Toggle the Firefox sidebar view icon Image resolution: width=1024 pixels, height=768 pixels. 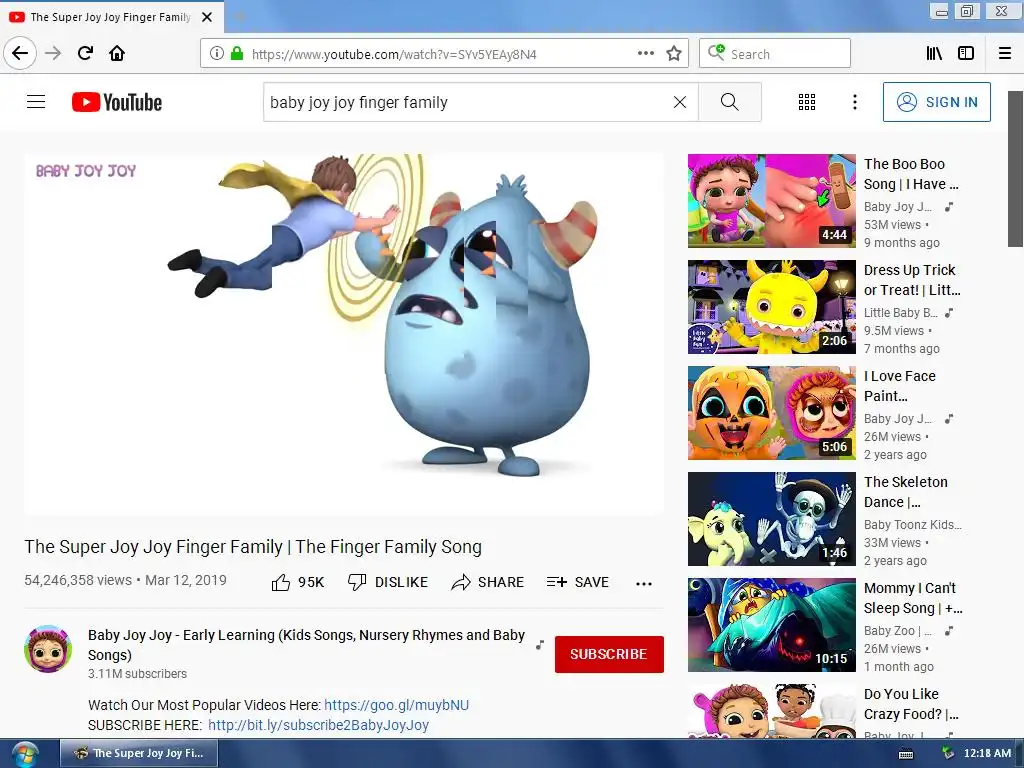[x=966, y=53]
